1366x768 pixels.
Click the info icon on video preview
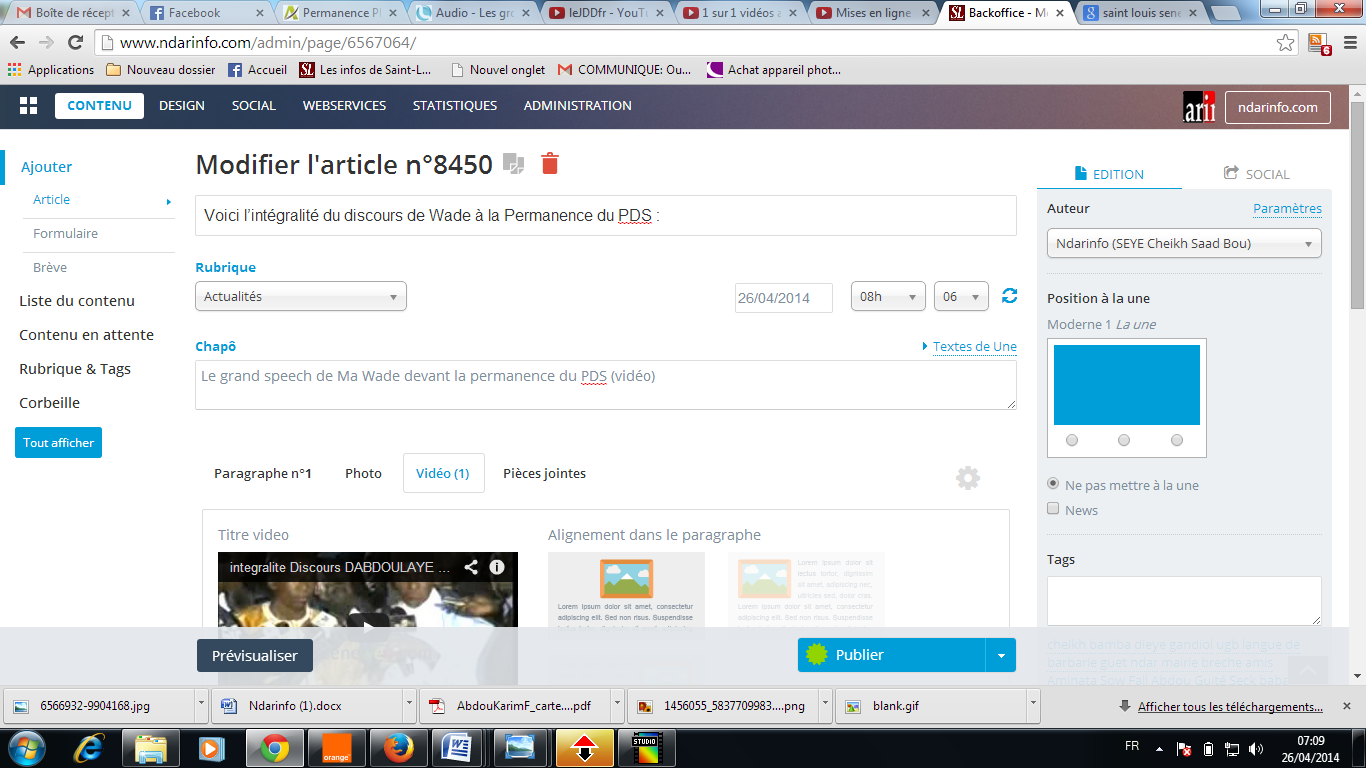tap(497, 567)
